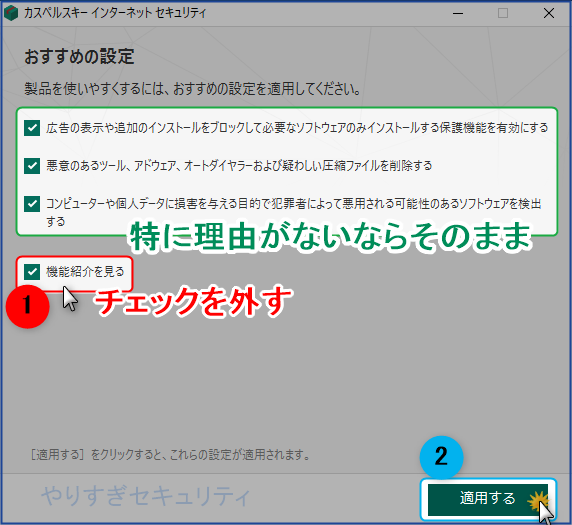This screenshot has height=525, width=572.
Task: Click the 適用する button
Action: (488, 499)
